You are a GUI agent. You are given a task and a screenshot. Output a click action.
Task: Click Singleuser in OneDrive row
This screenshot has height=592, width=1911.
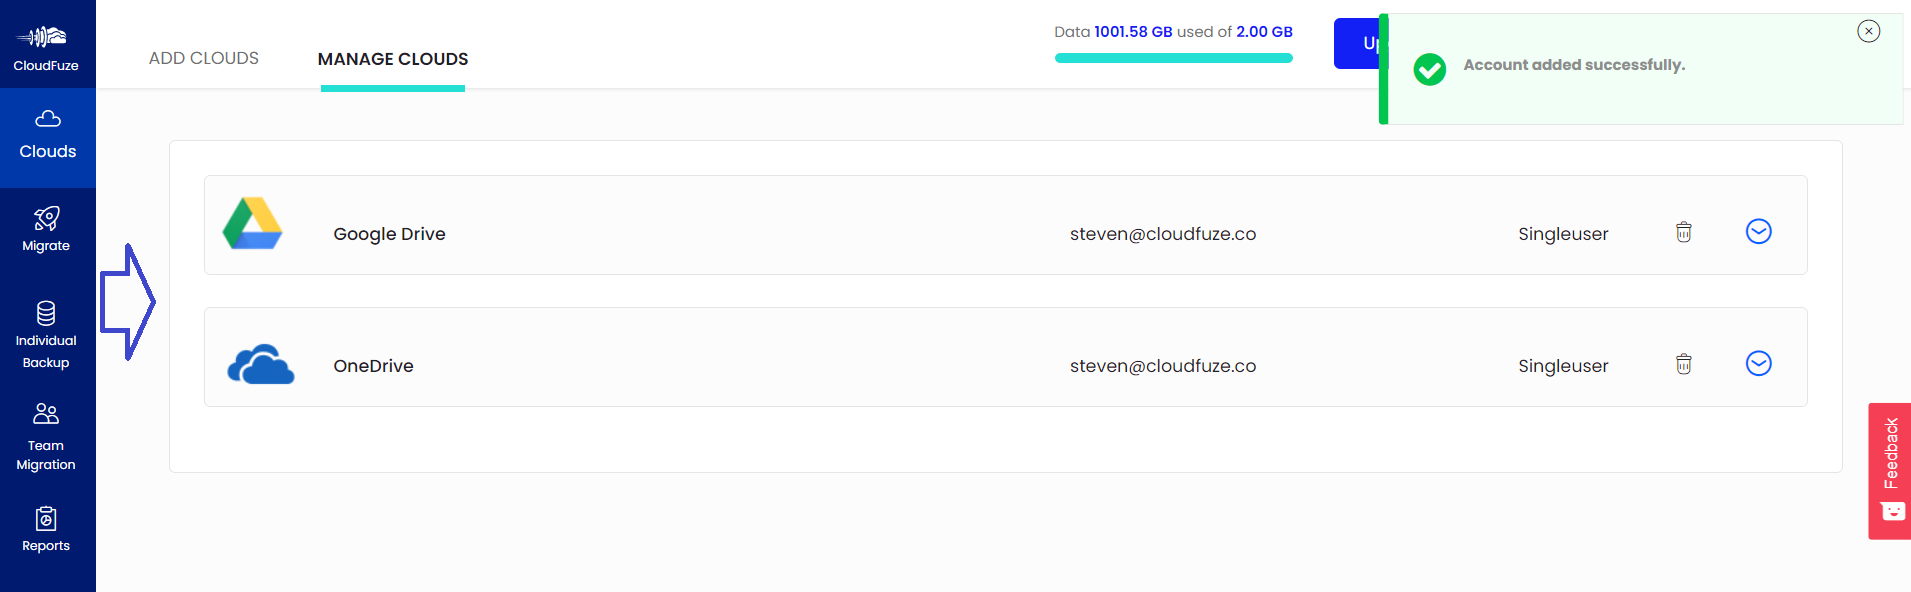pyautogui.click(x=1563, y=366)
